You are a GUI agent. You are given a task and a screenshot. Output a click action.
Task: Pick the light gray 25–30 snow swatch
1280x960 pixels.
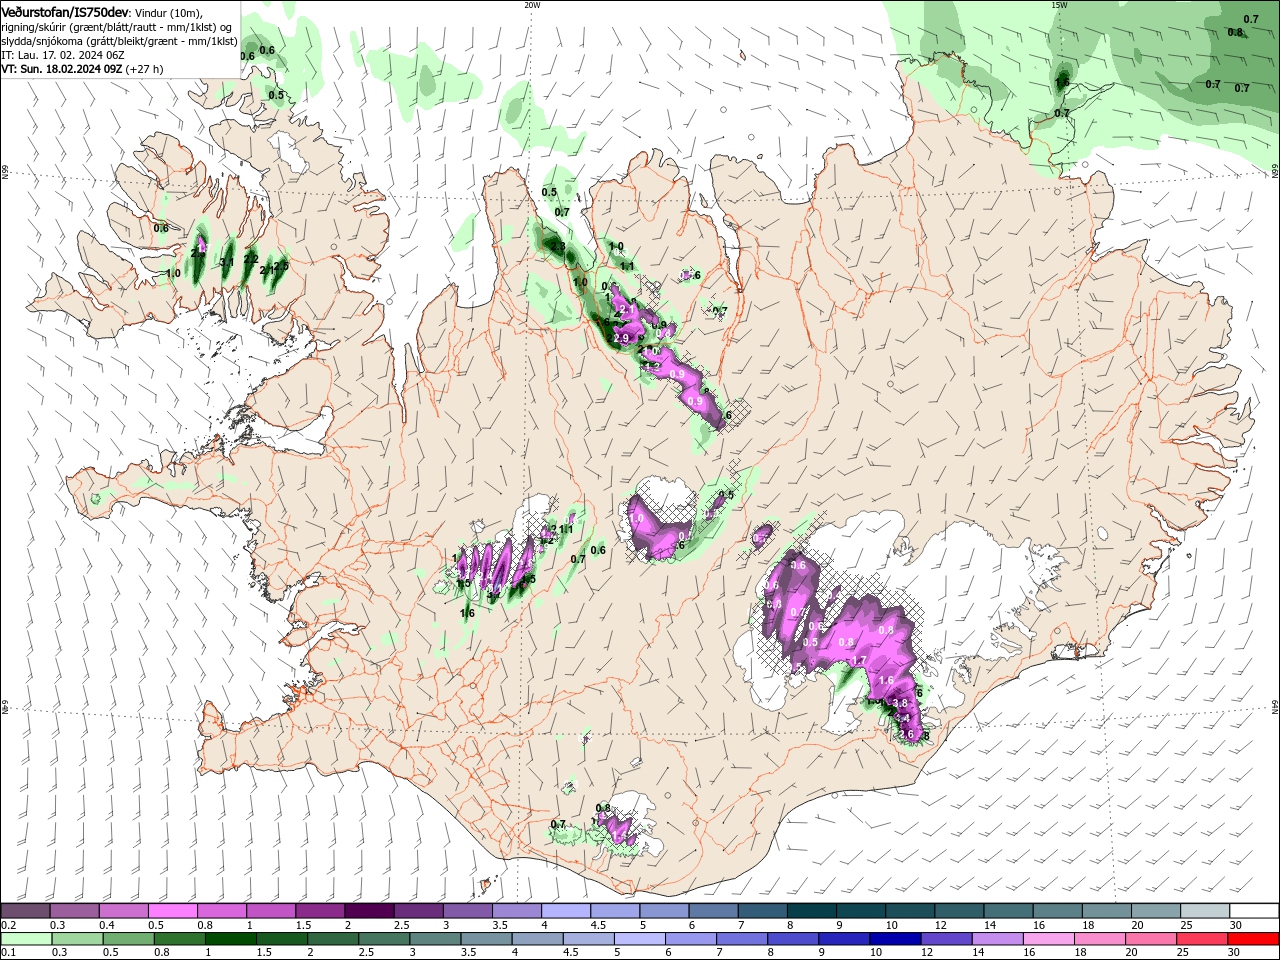pyautogui.click(x=1204, y=911)
